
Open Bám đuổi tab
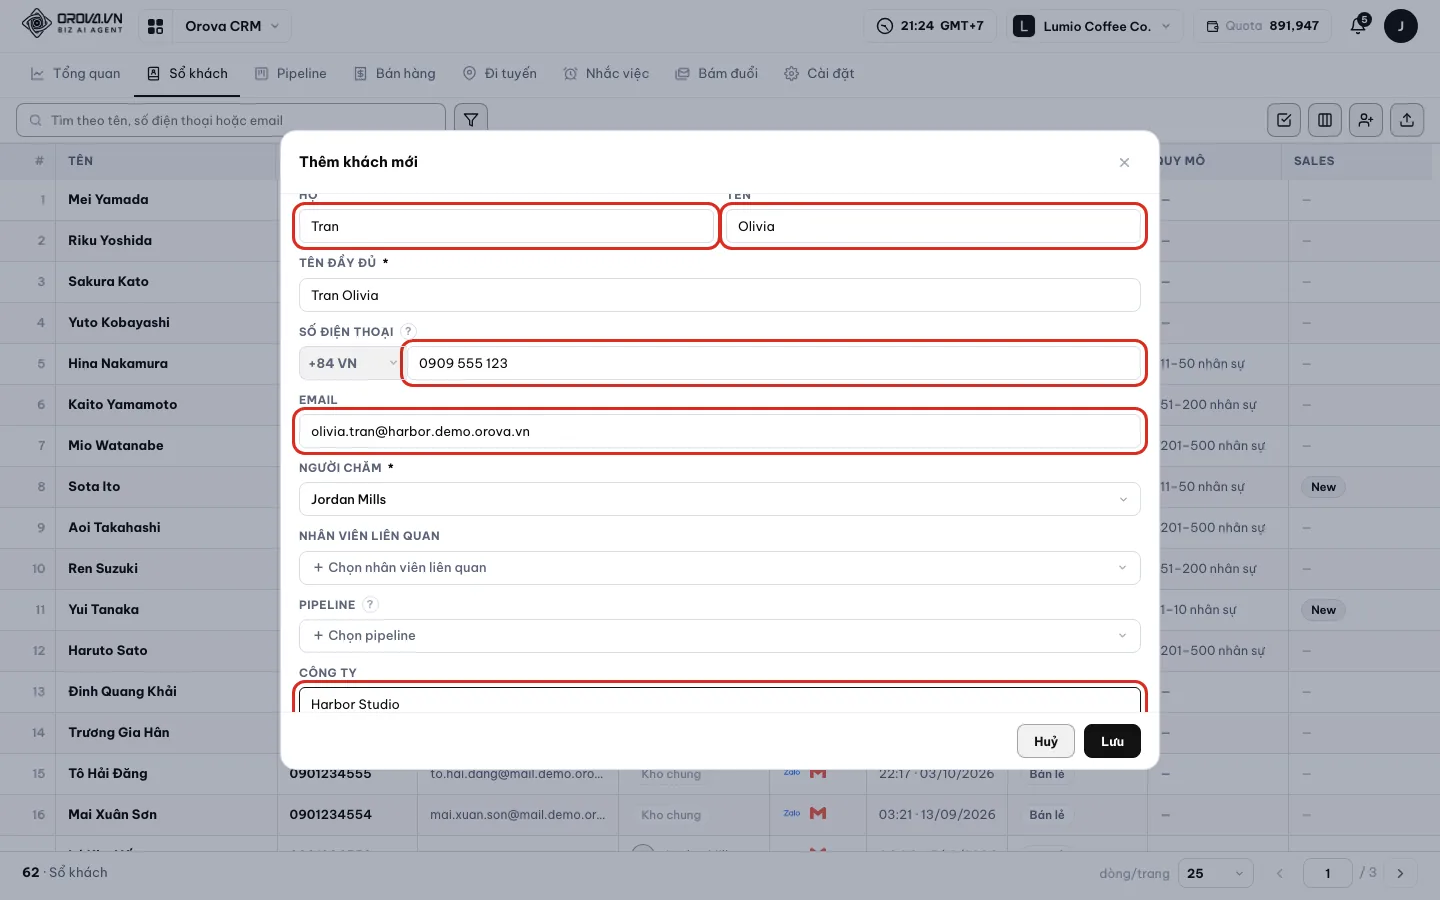pyautogui.click(x=717, y=73)
